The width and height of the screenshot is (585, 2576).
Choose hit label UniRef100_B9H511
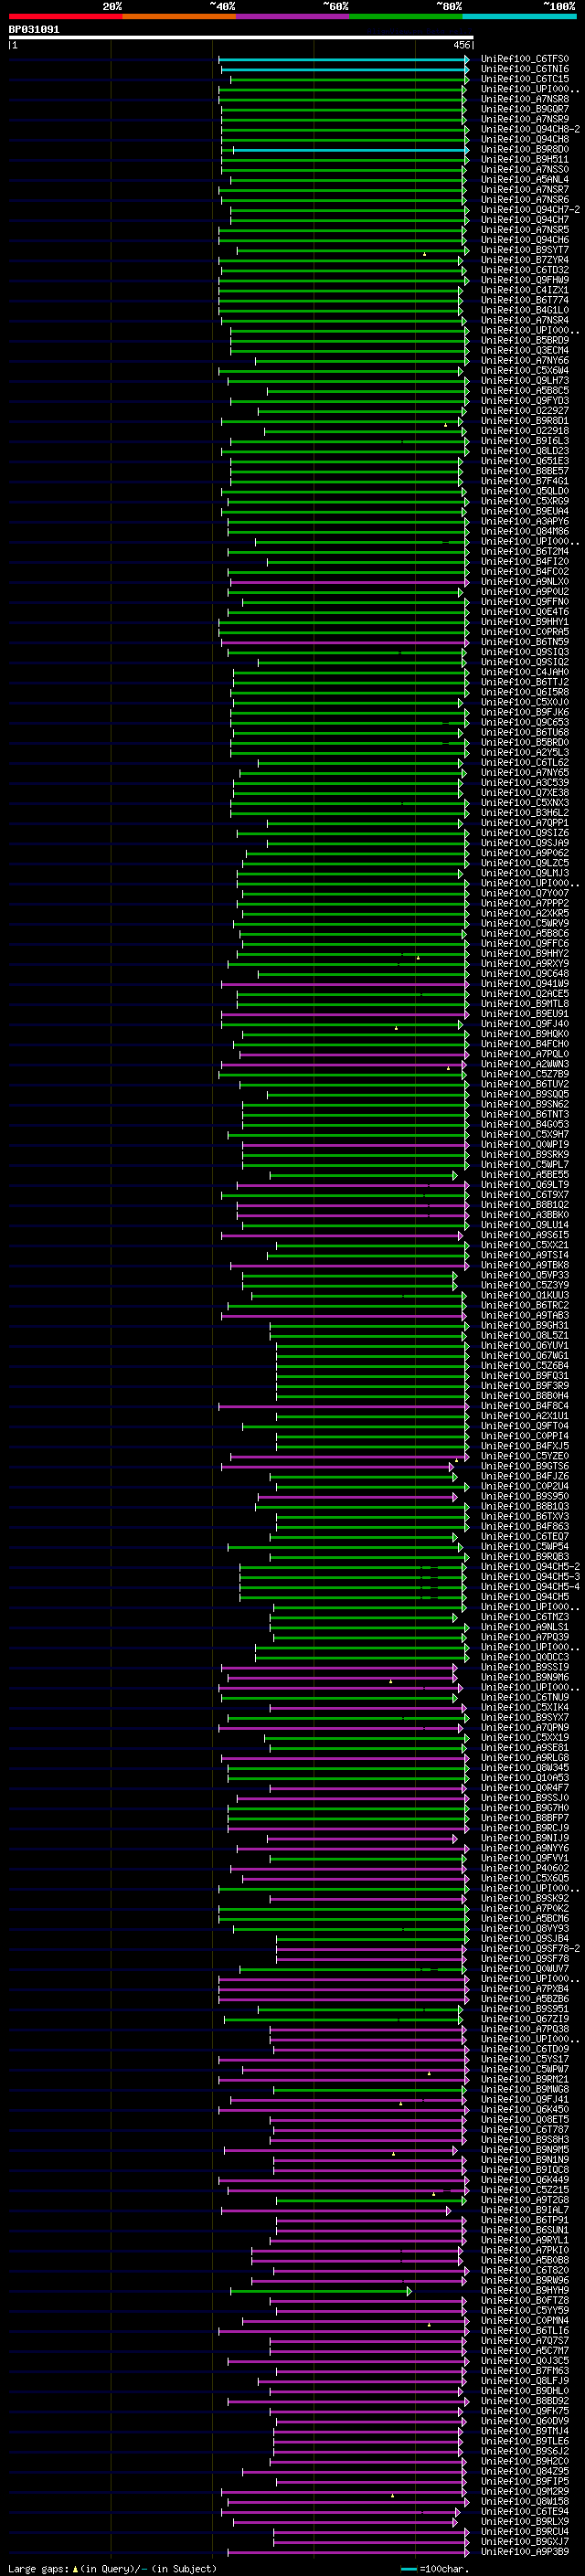525,160
